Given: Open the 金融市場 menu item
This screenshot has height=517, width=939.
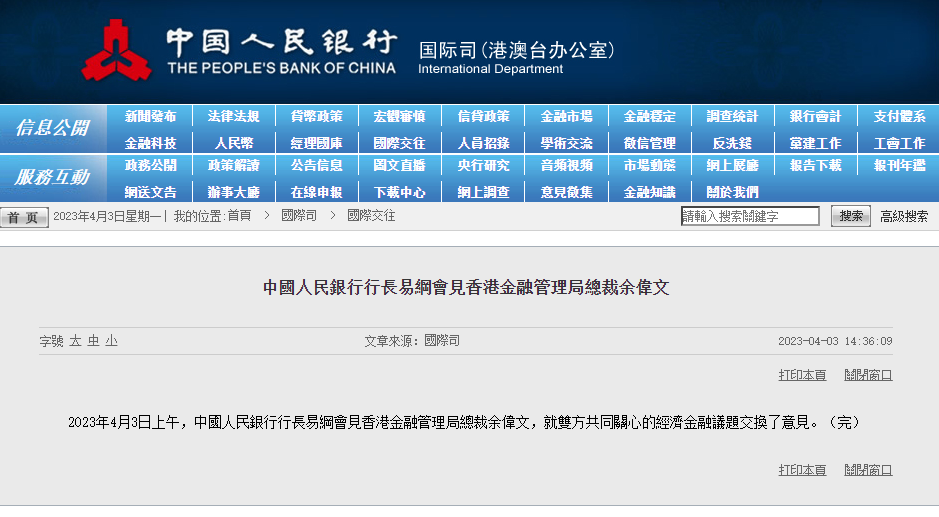Looking at the screenshot, I should click(x=566, y=117).
